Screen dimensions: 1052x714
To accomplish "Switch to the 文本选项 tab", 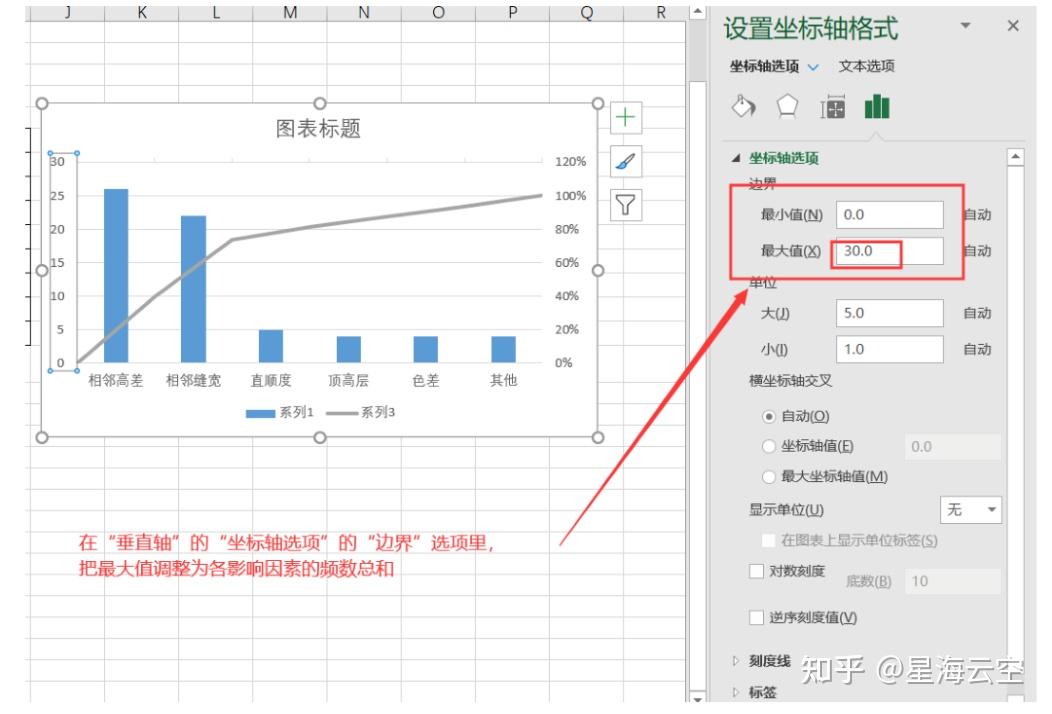I will 866,66.
